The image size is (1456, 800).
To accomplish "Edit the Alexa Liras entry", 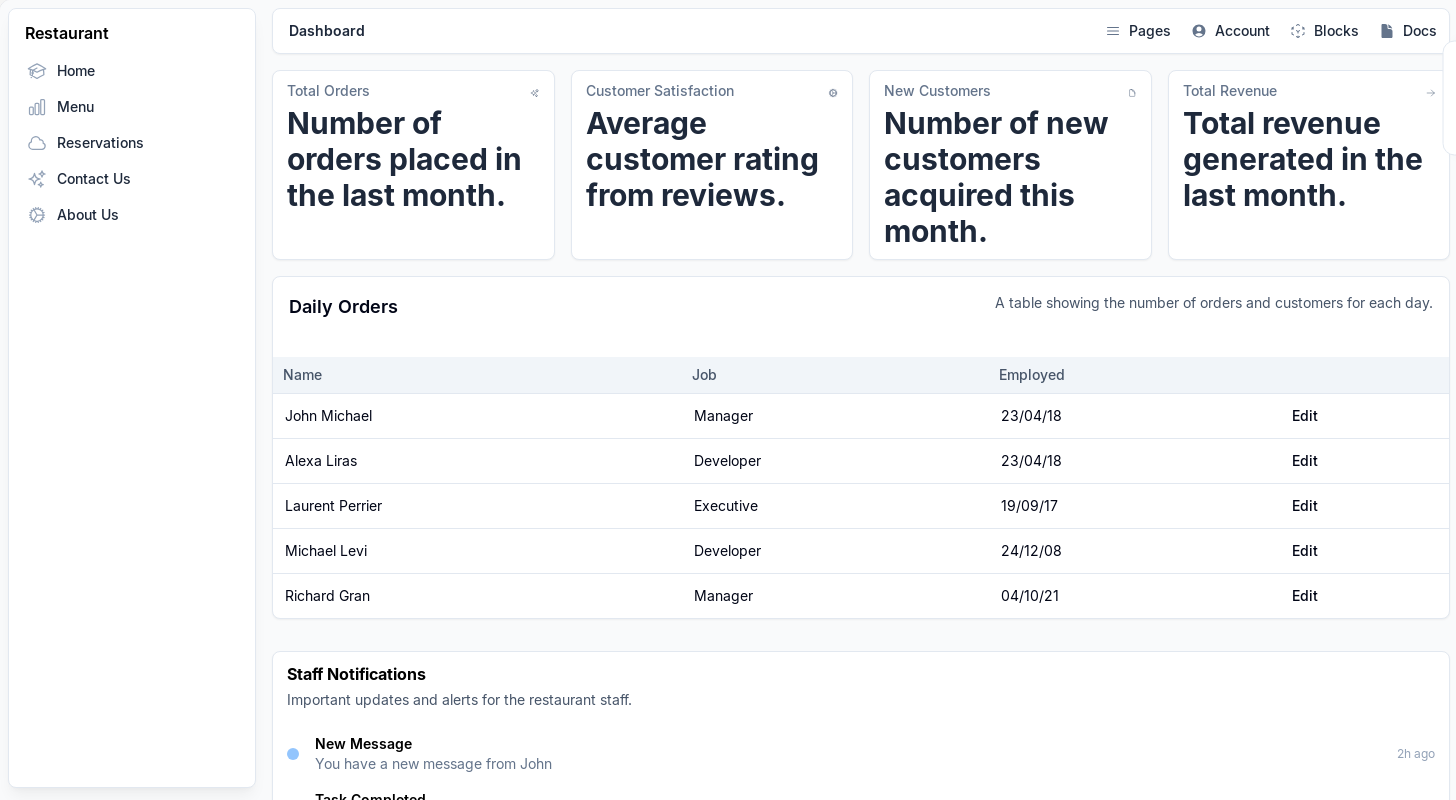I will coord(1304,461).
